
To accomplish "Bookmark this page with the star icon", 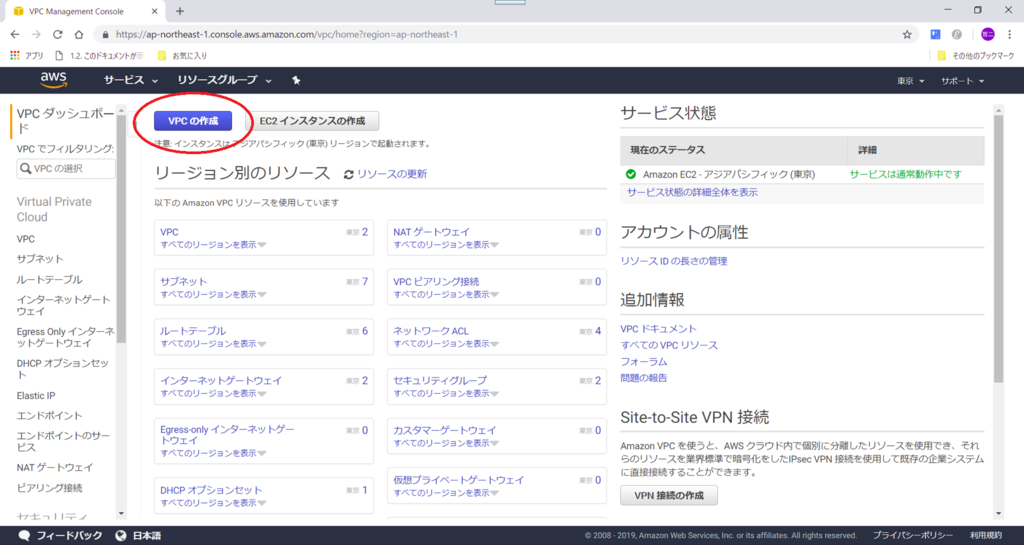I will [907, 35].
